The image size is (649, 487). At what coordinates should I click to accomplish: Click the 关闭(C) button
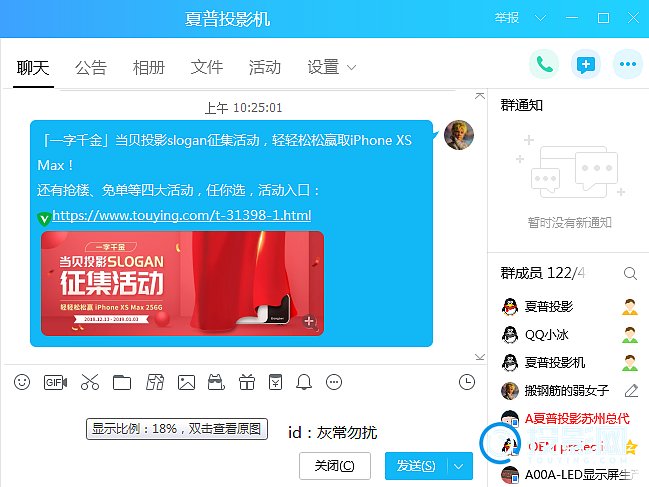pyautogui.click(x=334, y=466)
